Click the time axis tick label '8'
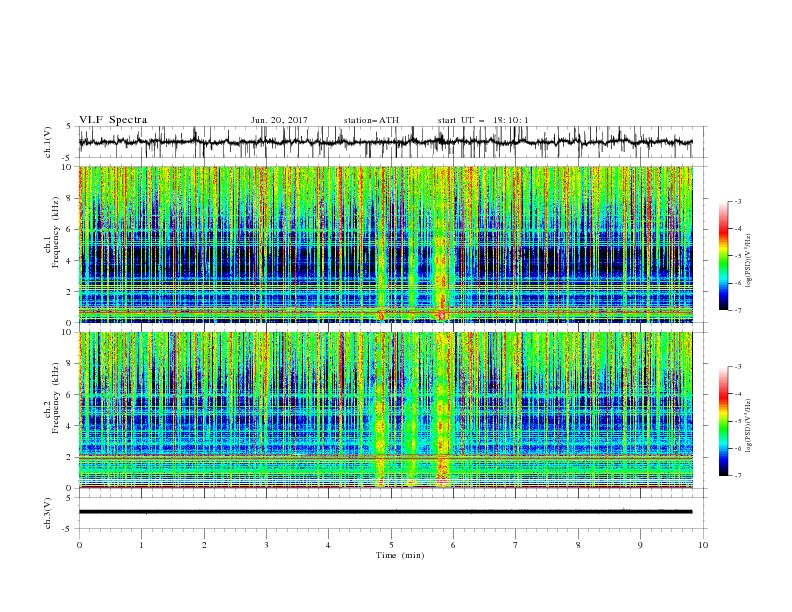 pyautogui.click(x=578, y=545)
